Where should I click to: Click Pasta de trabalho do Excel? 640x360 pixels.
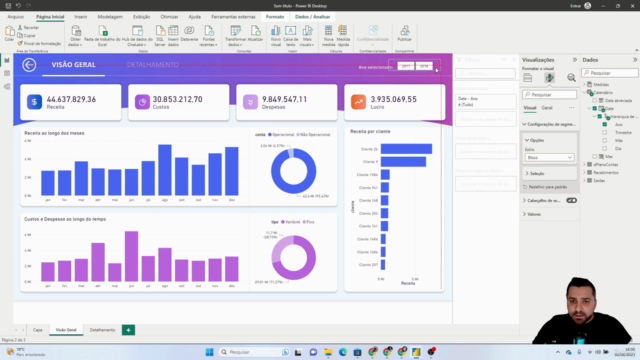[102, 36]
